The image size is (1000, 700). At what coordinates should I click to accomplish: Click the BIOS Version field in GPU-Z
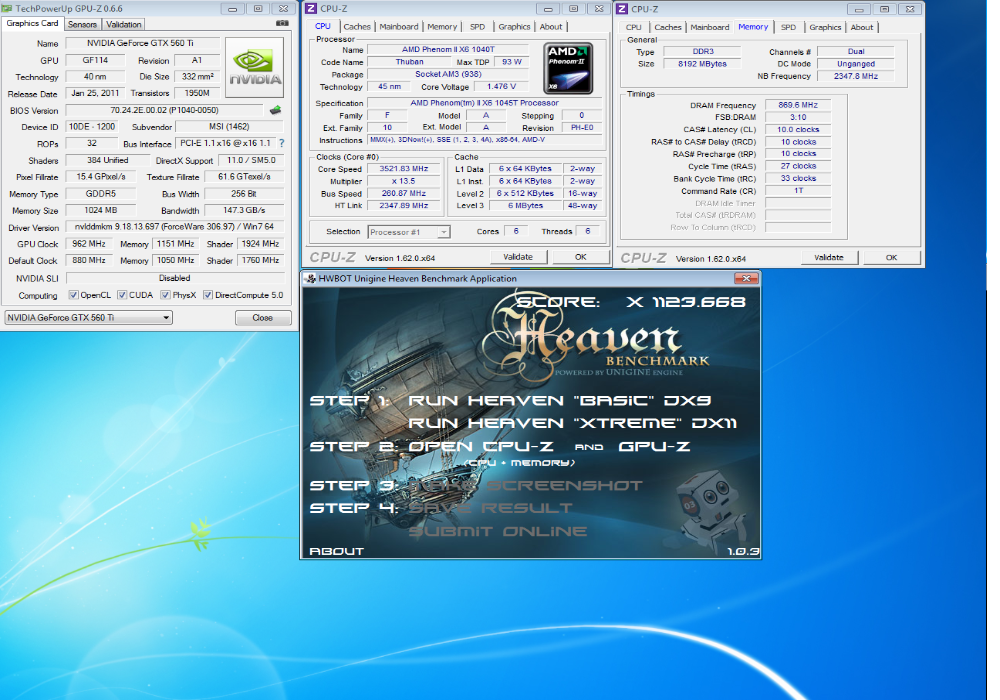tap(165, 110)
